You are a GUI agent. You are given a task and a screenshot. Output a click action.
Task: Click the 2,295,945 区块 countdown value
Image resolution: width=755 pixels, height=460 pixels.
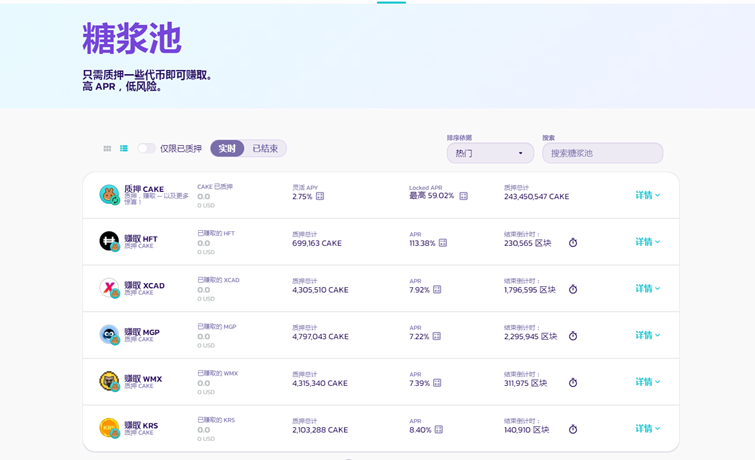tap(530, 337)
